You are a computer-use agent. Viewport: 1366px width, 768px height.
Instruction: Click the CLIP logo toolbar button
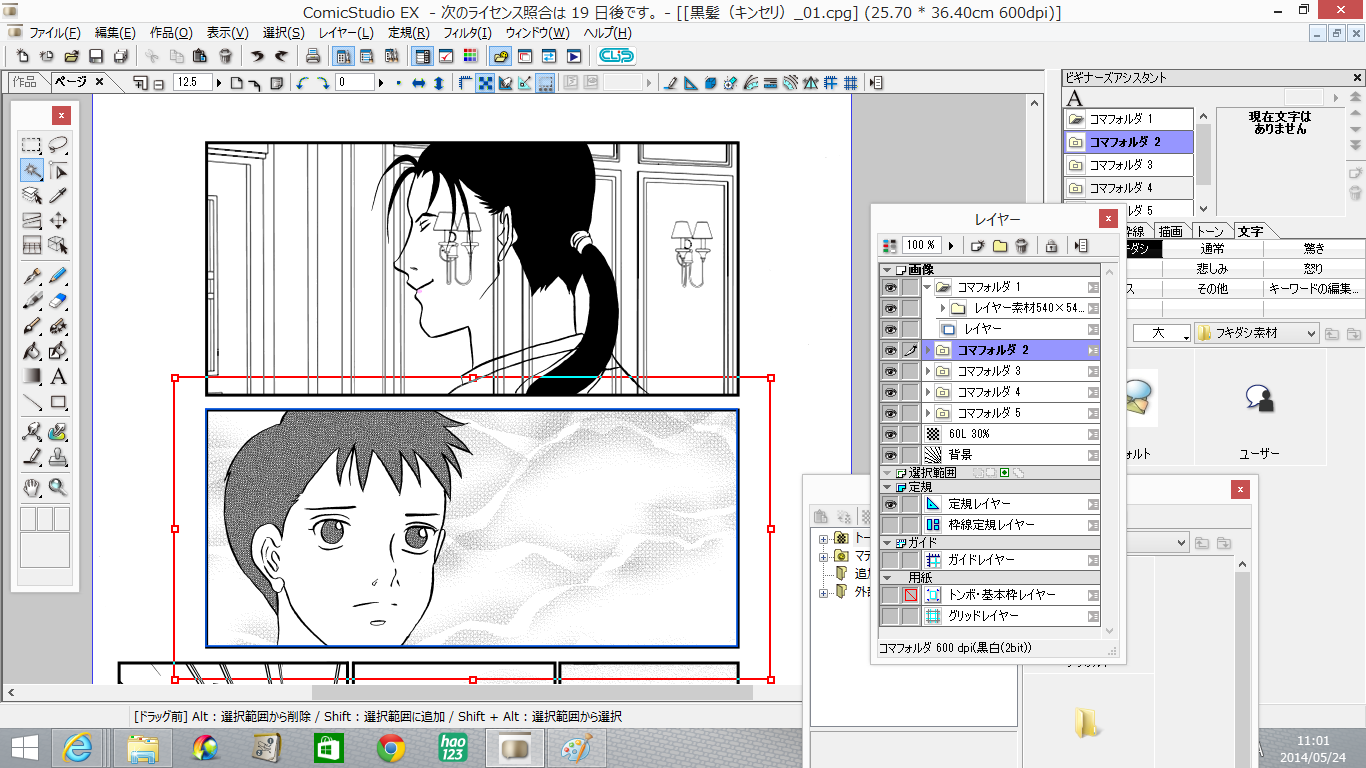click(616, 56)
